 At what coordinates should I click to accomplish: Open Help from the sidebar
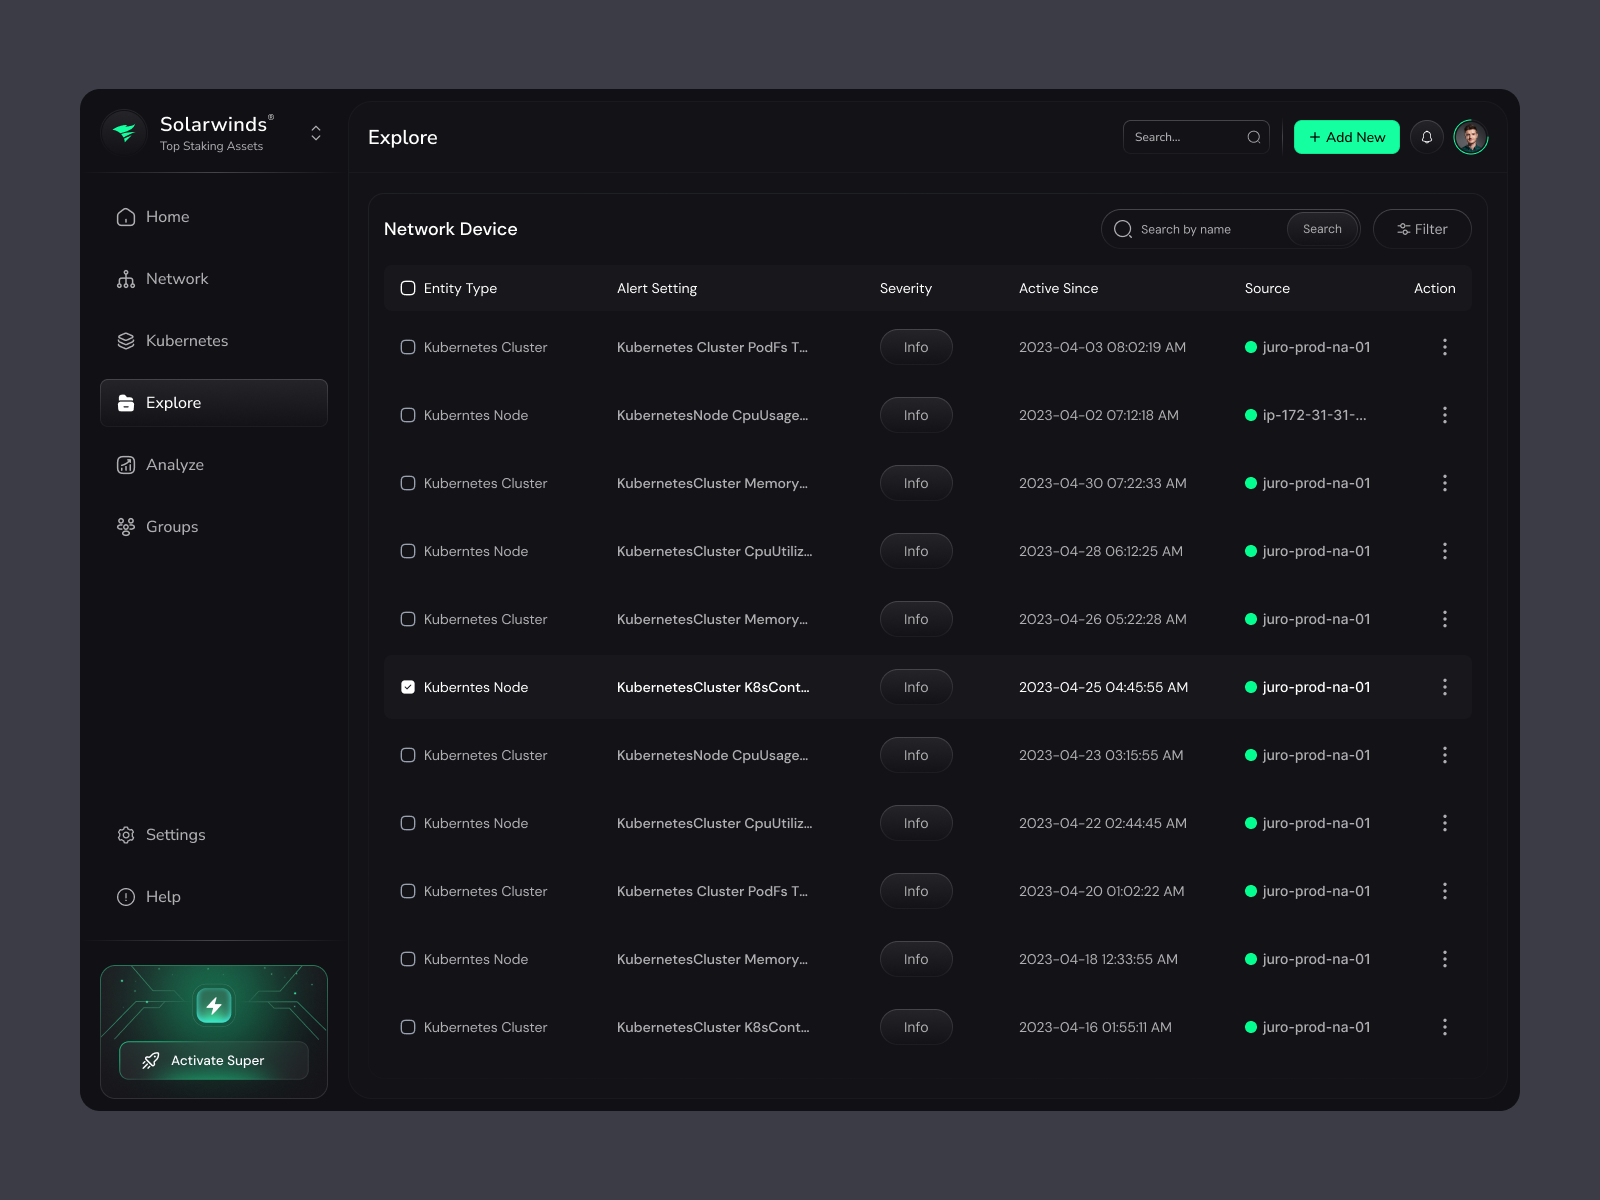[x=214, y=897]
